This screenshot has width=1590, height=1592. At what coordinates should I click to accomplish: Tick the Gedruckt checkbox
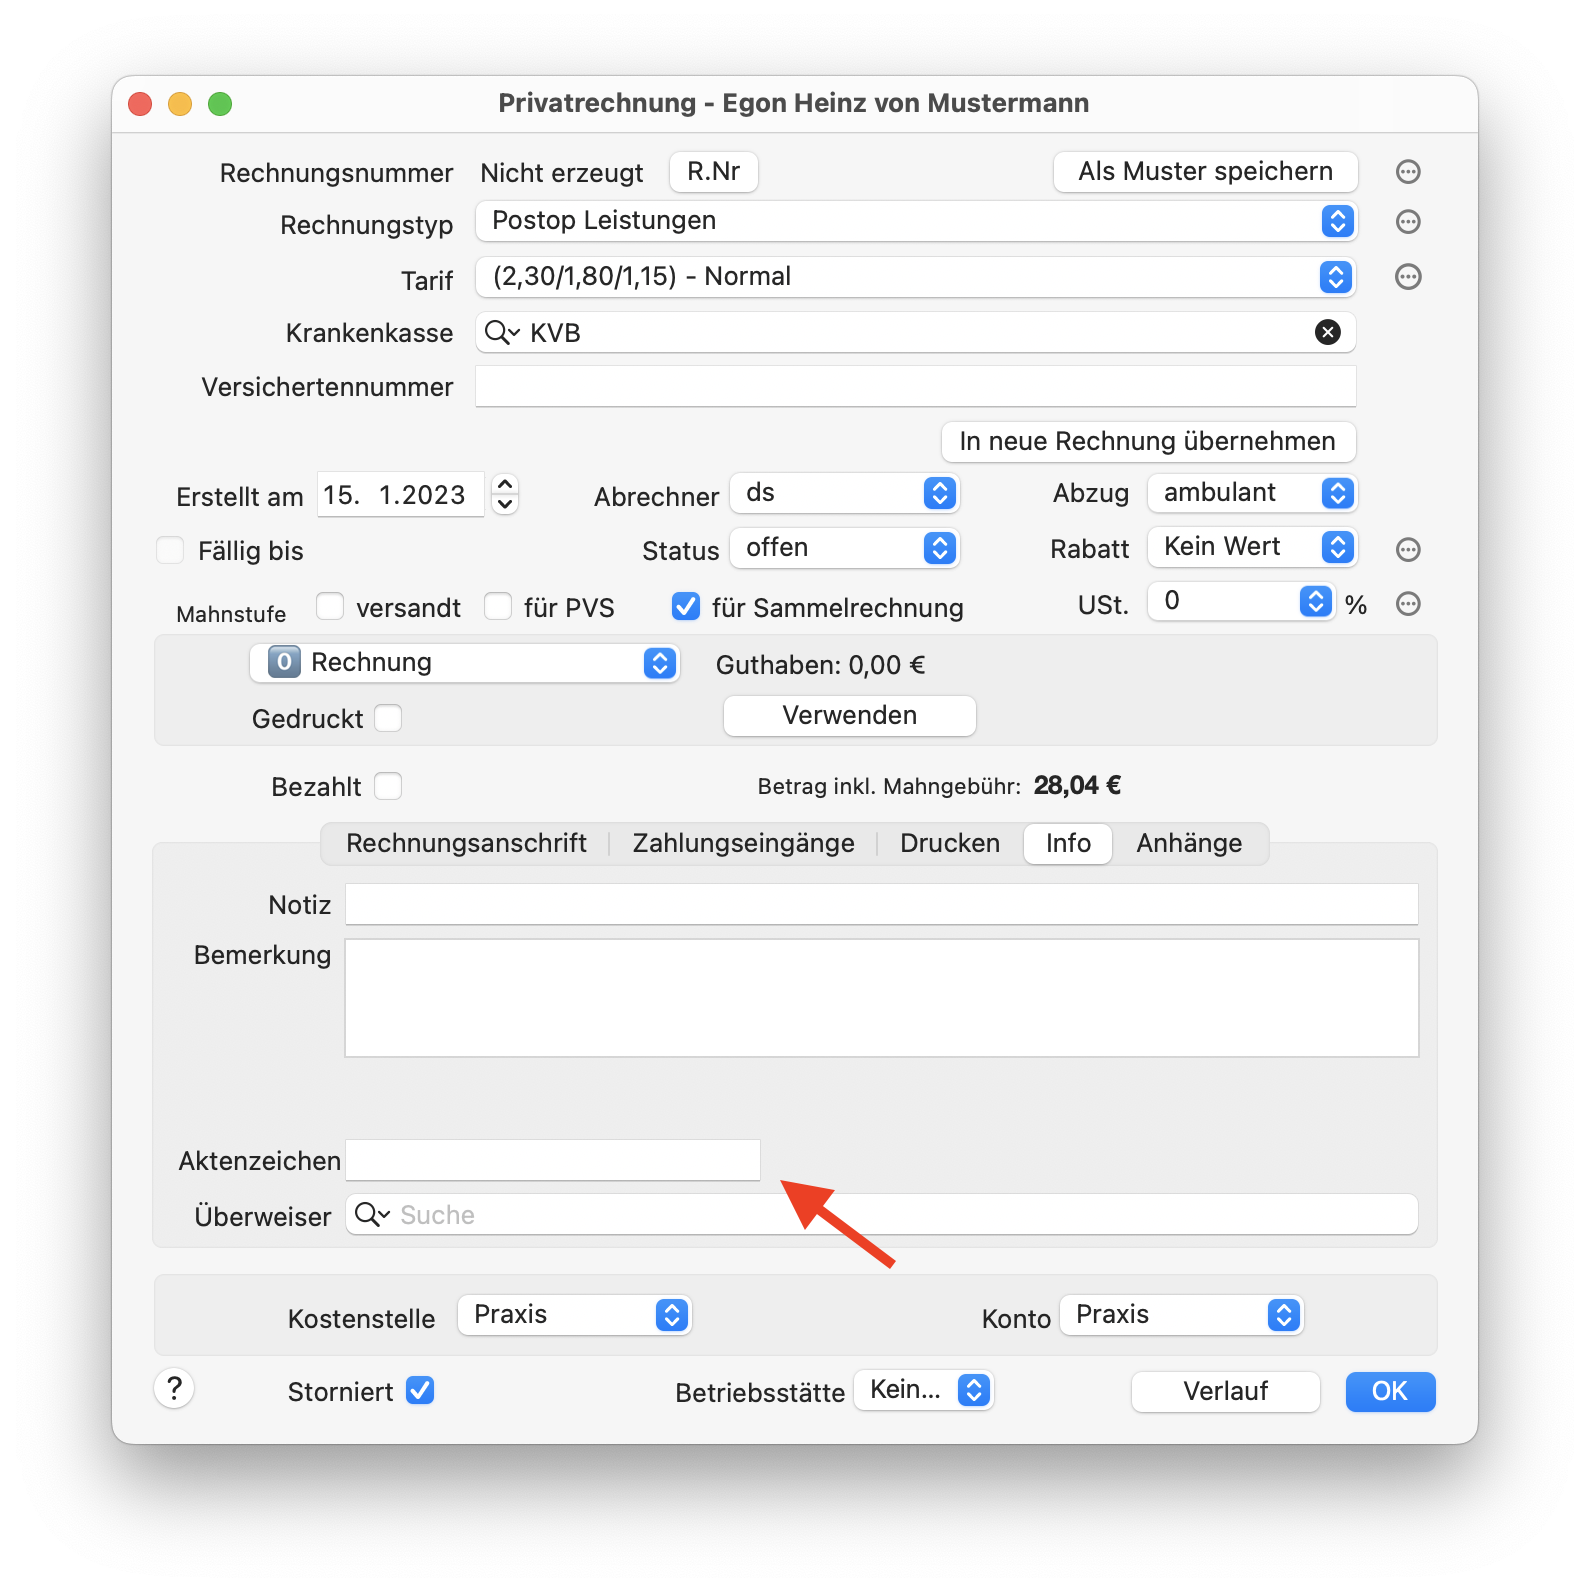pyautogui.click(x=388, y=718)
